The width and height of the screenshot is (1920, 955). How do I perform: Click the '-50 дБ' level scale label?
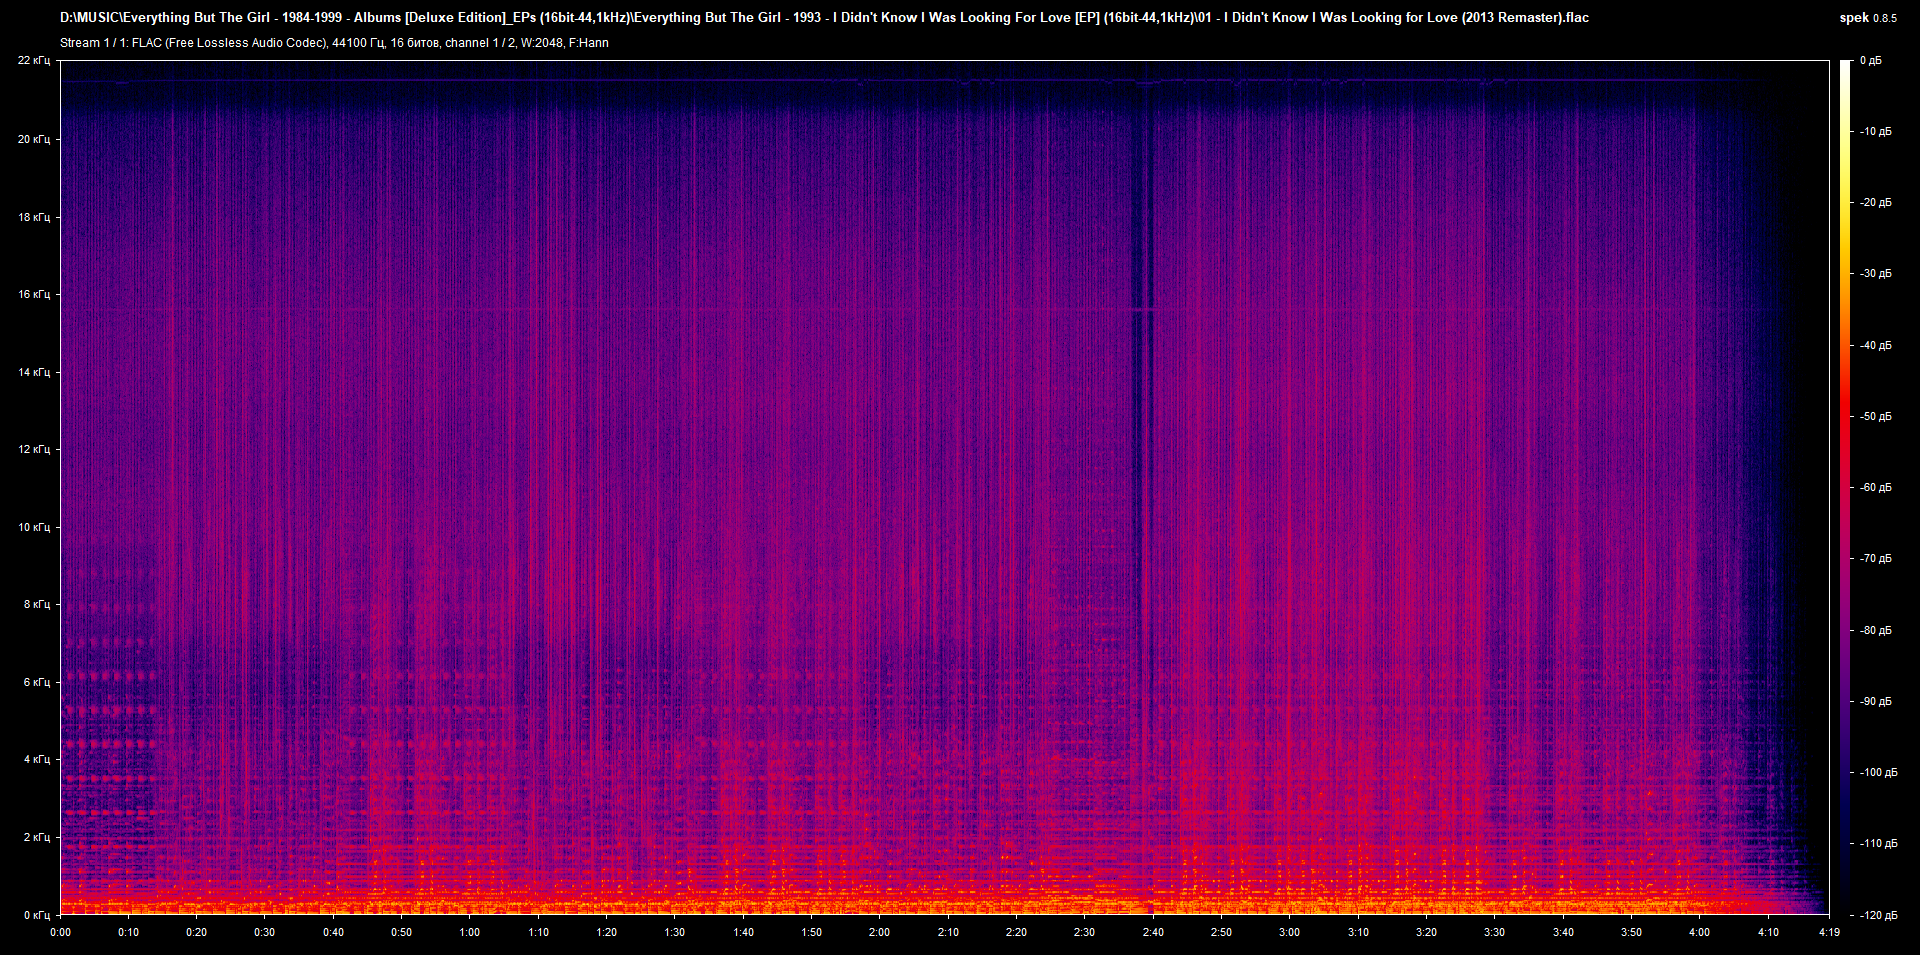tap(1876, 417)
